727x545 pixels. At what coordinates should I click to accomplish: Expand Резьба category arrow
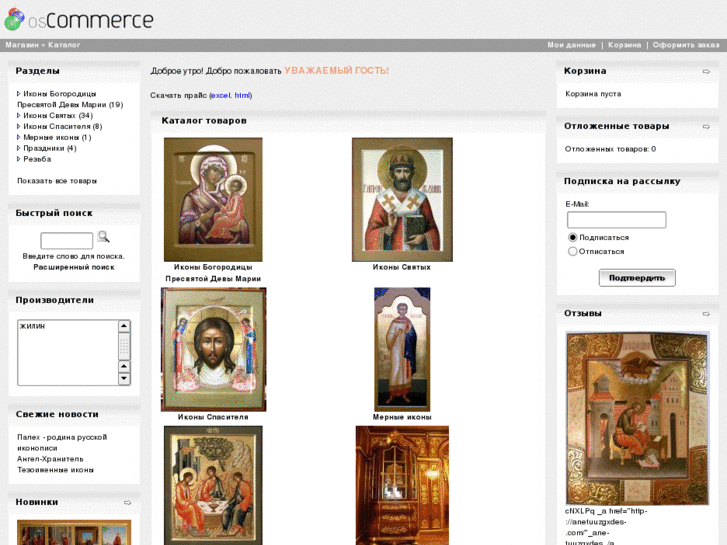coord(19,159)
